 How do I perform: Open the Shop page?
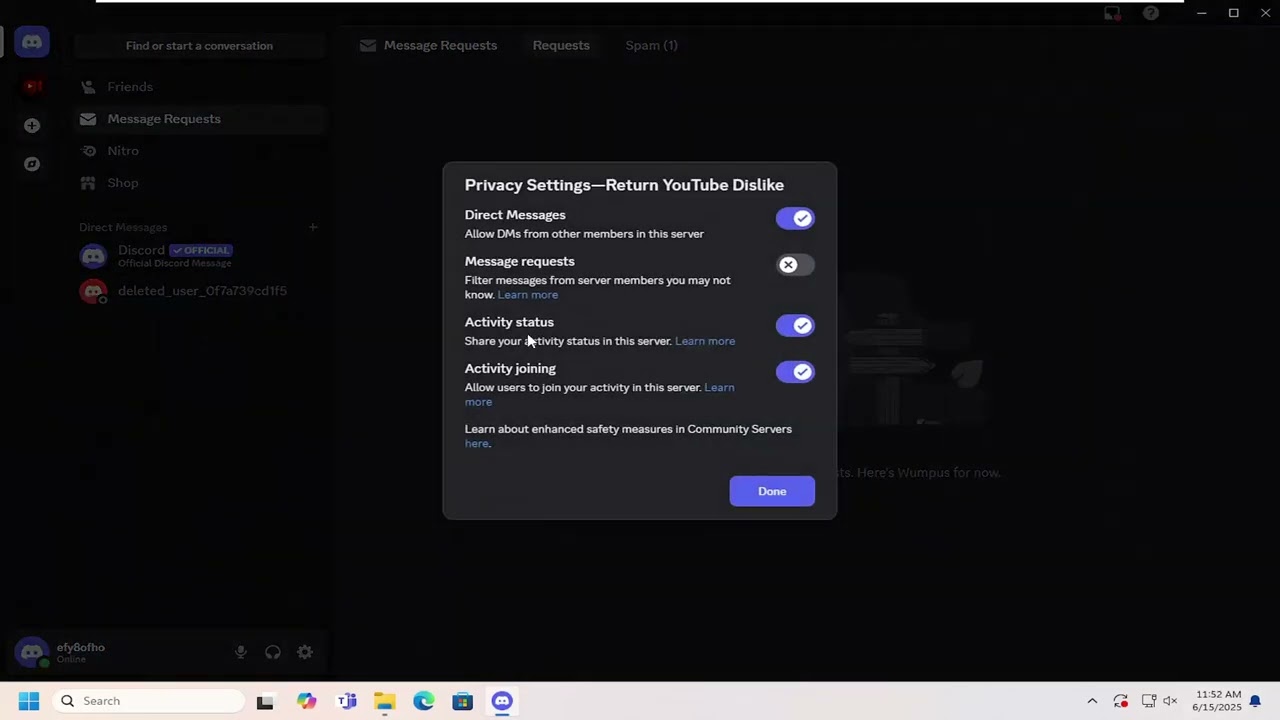tap(200, 183)
